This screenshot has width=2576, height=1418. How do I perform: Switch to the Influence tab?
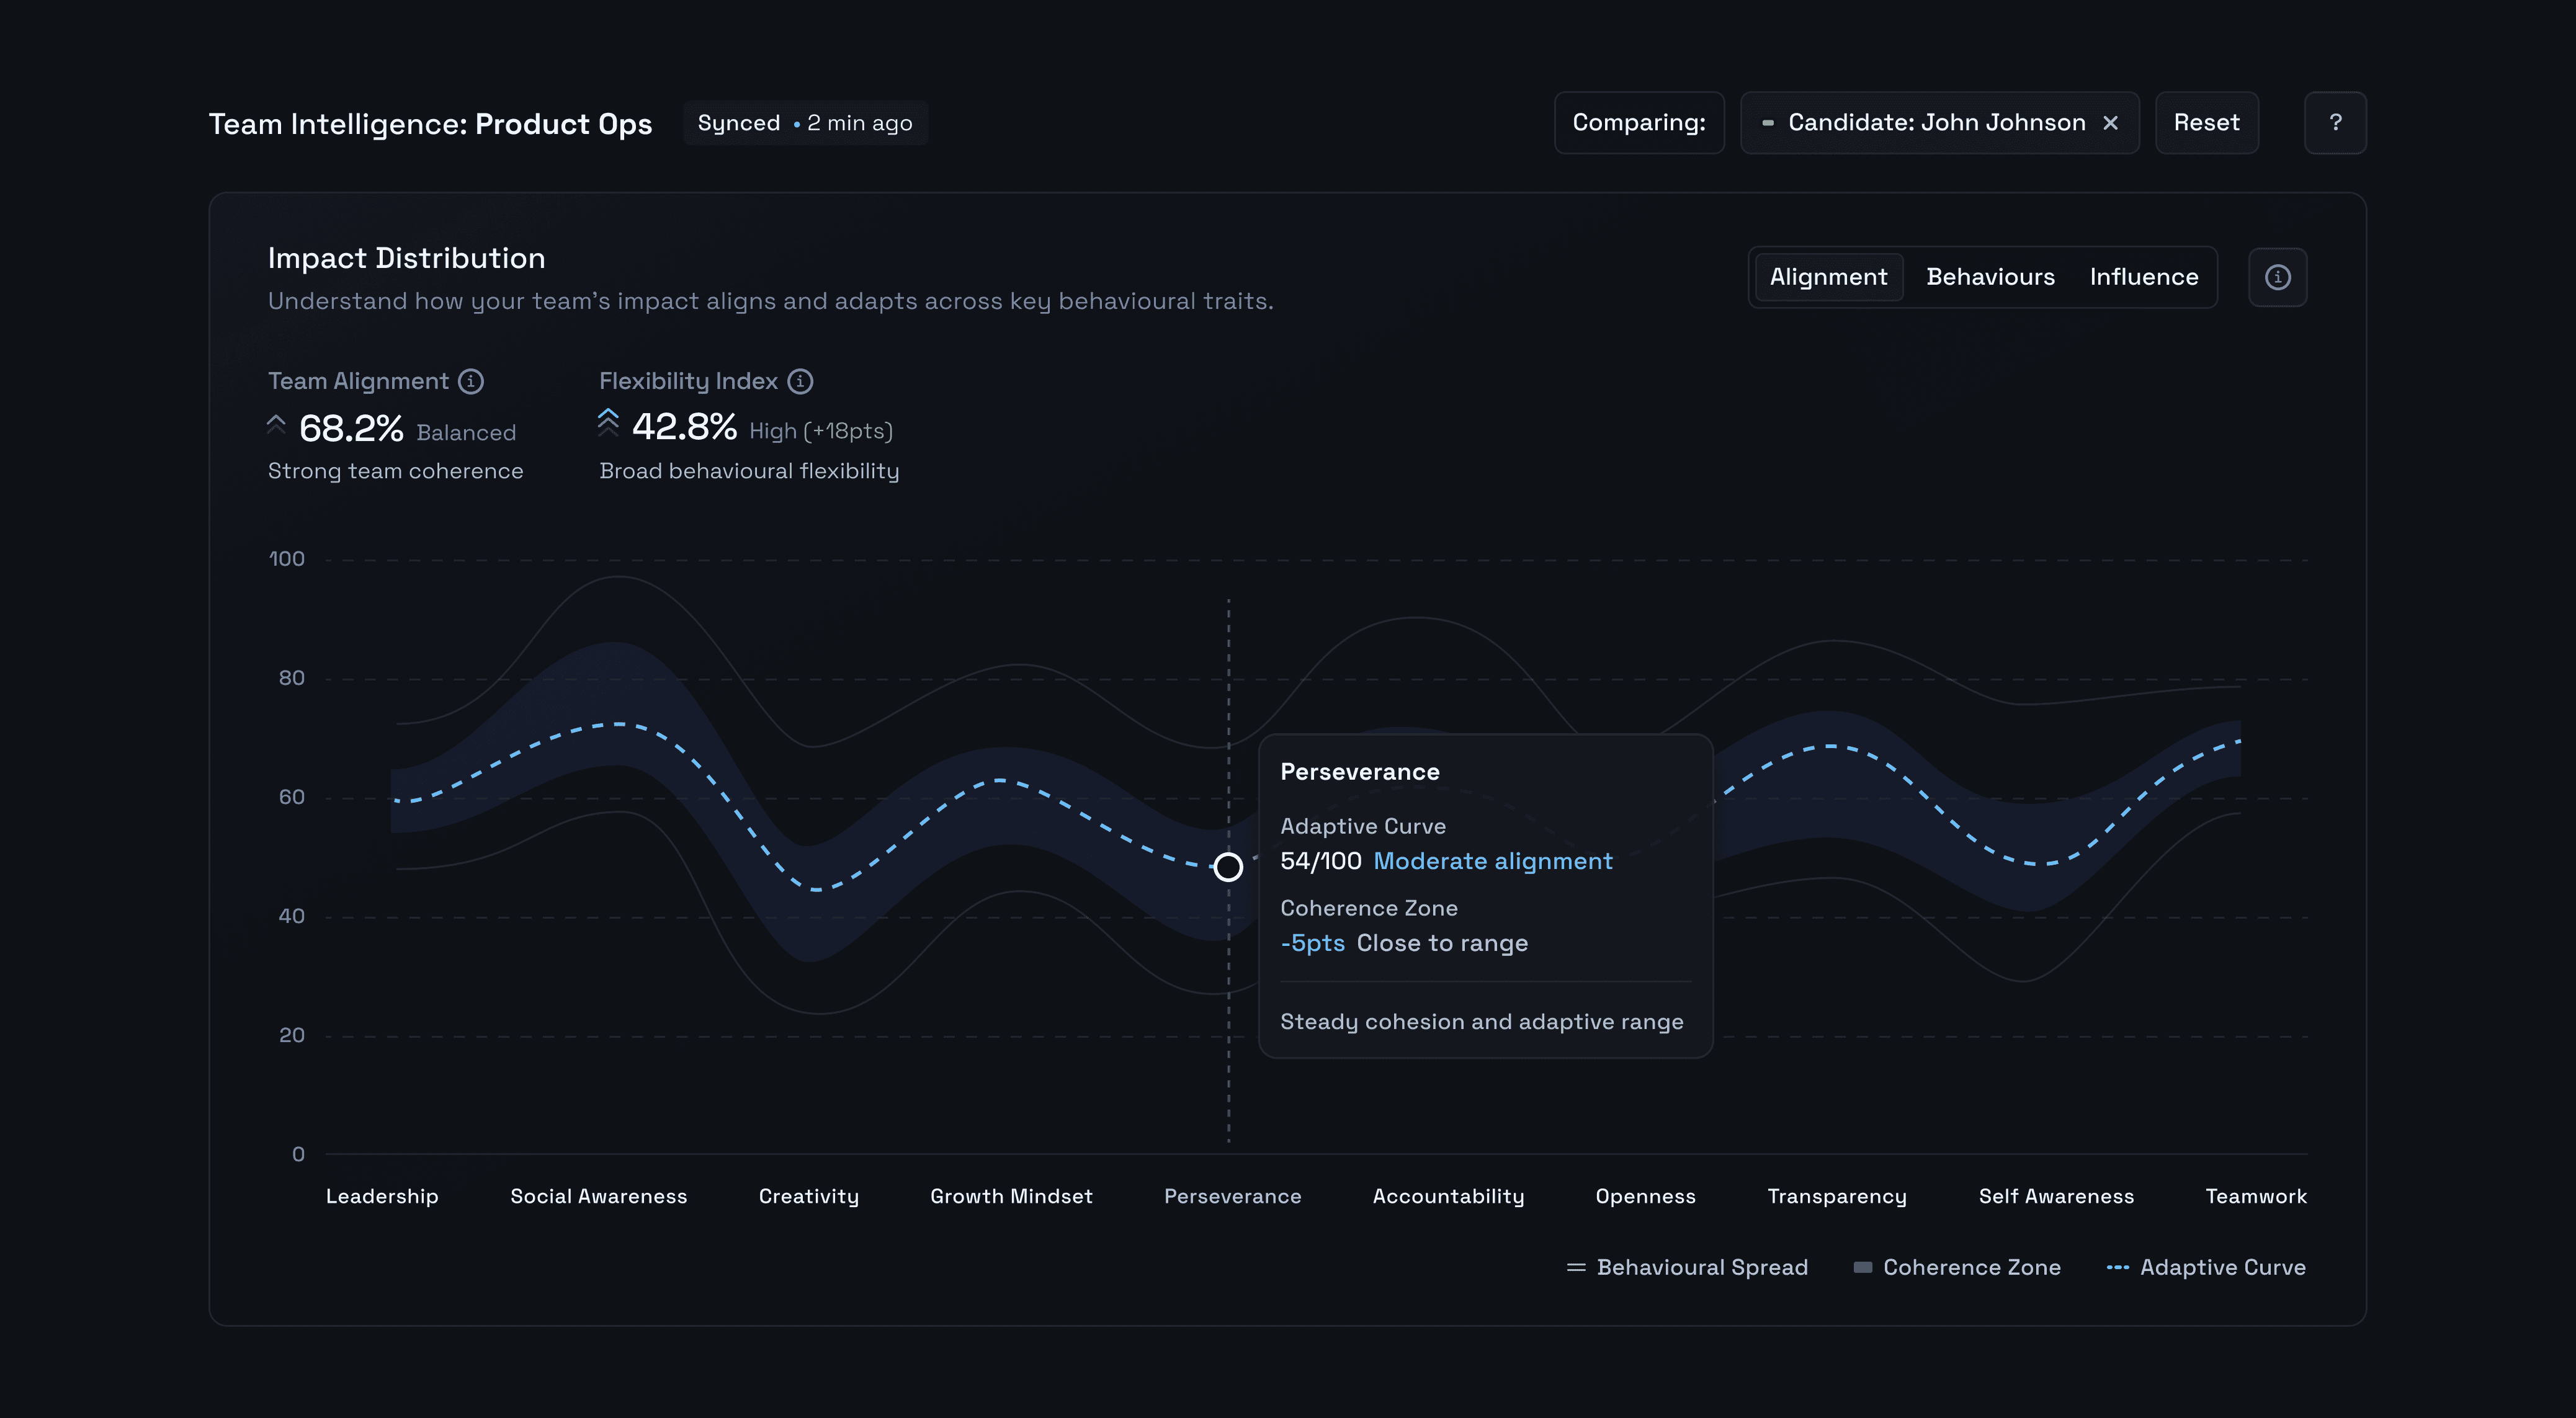click(x=2143, y=277)
